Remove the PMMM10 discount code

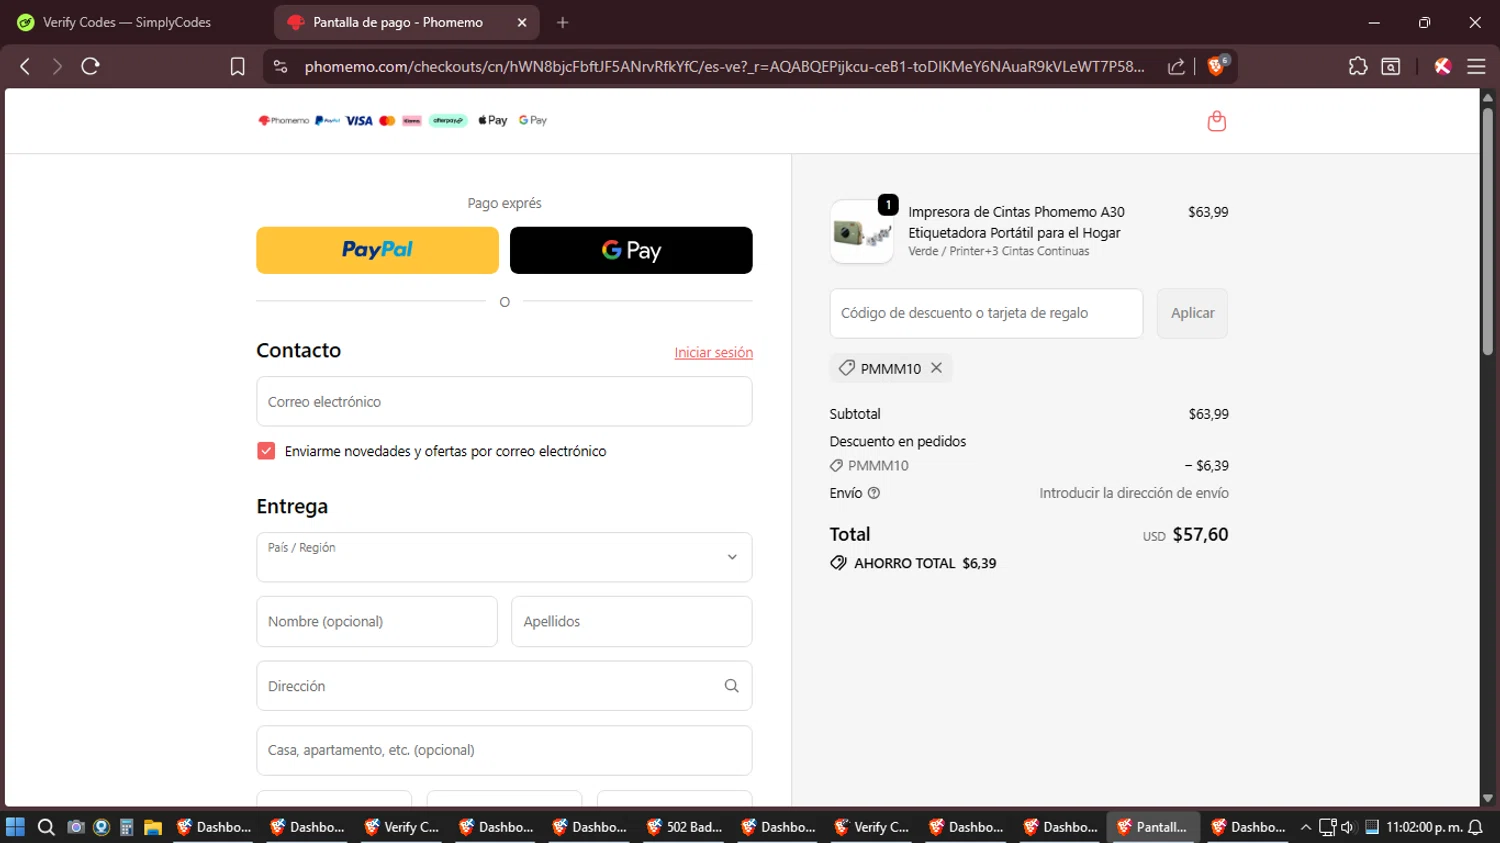click(936, 368)
